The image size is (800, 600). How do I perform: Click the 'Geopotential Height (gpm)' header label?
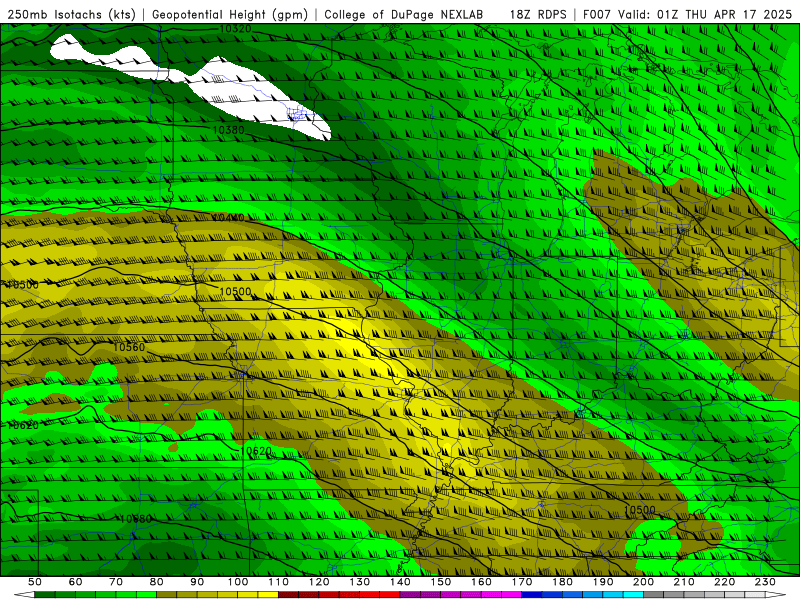(230, 14)
